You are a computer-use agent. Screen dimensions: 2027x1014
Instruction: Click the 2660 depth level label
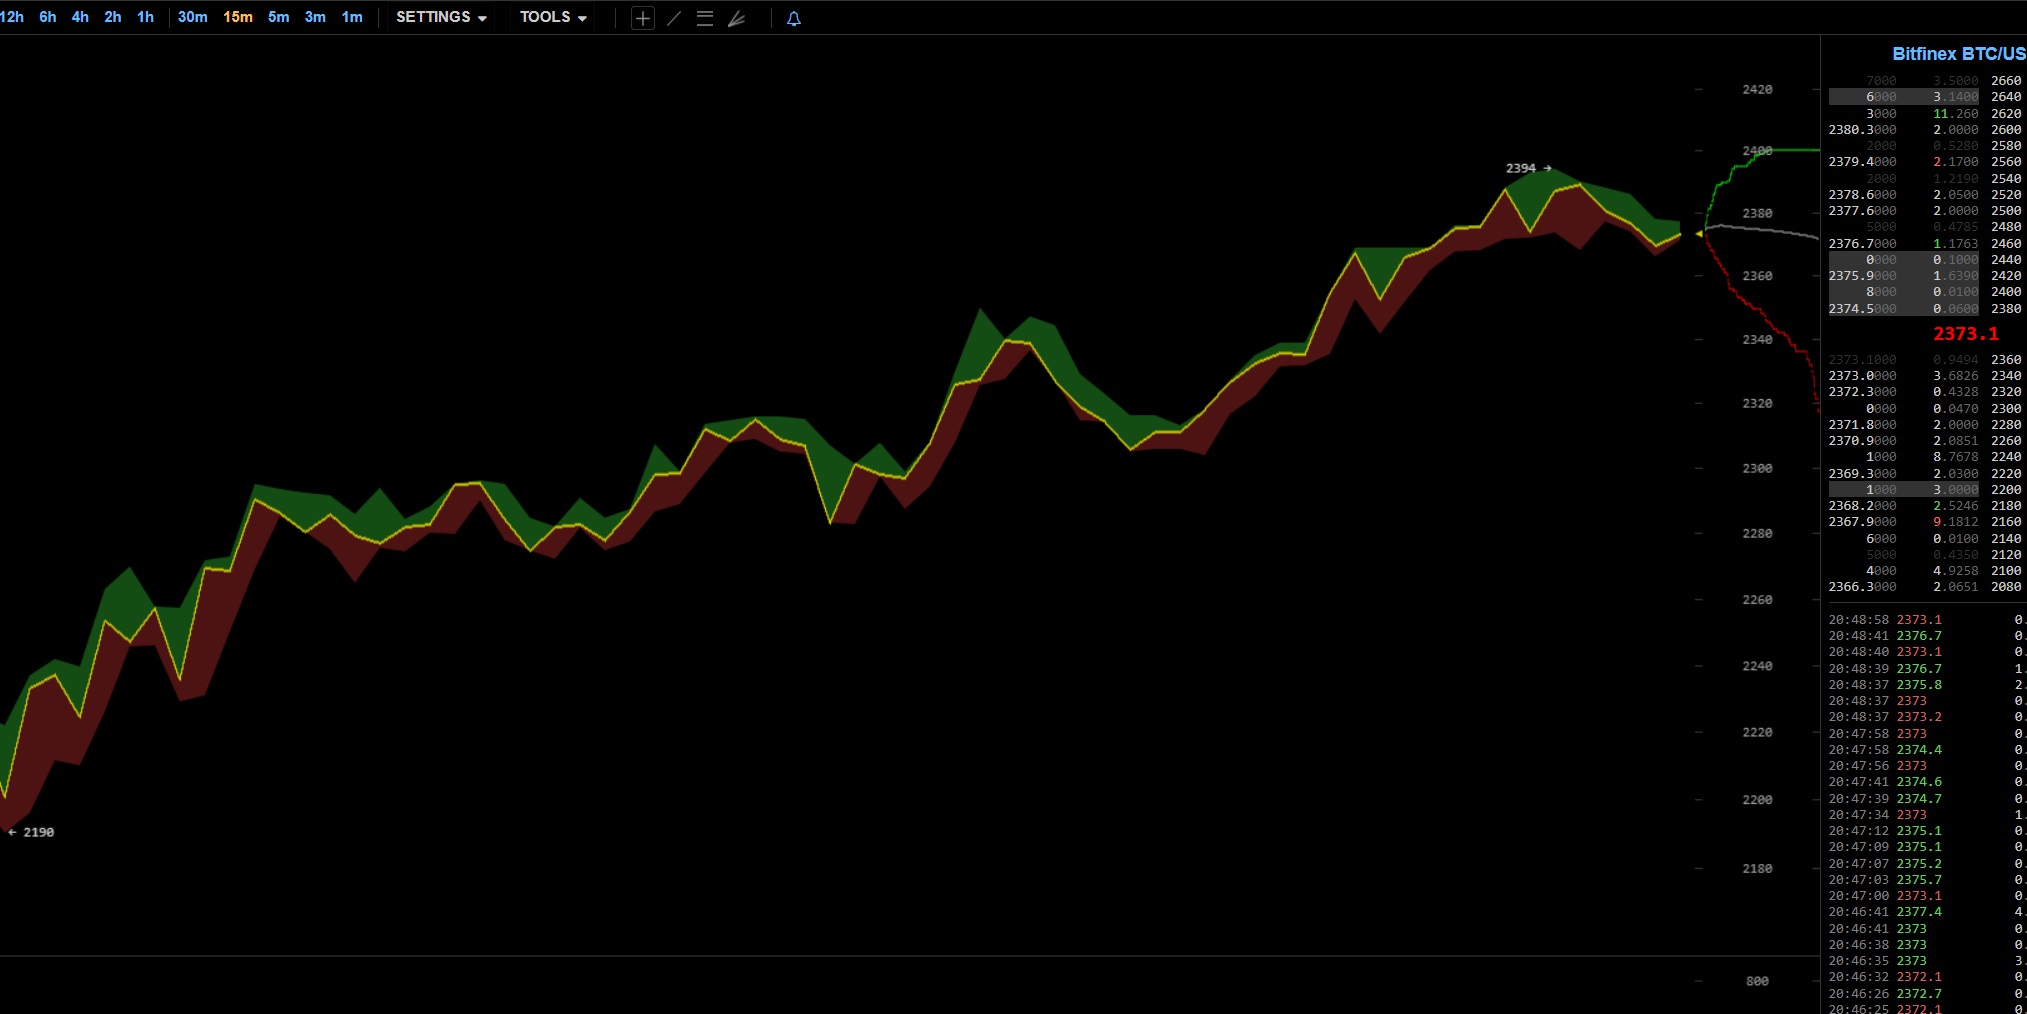pos(2006,81)
